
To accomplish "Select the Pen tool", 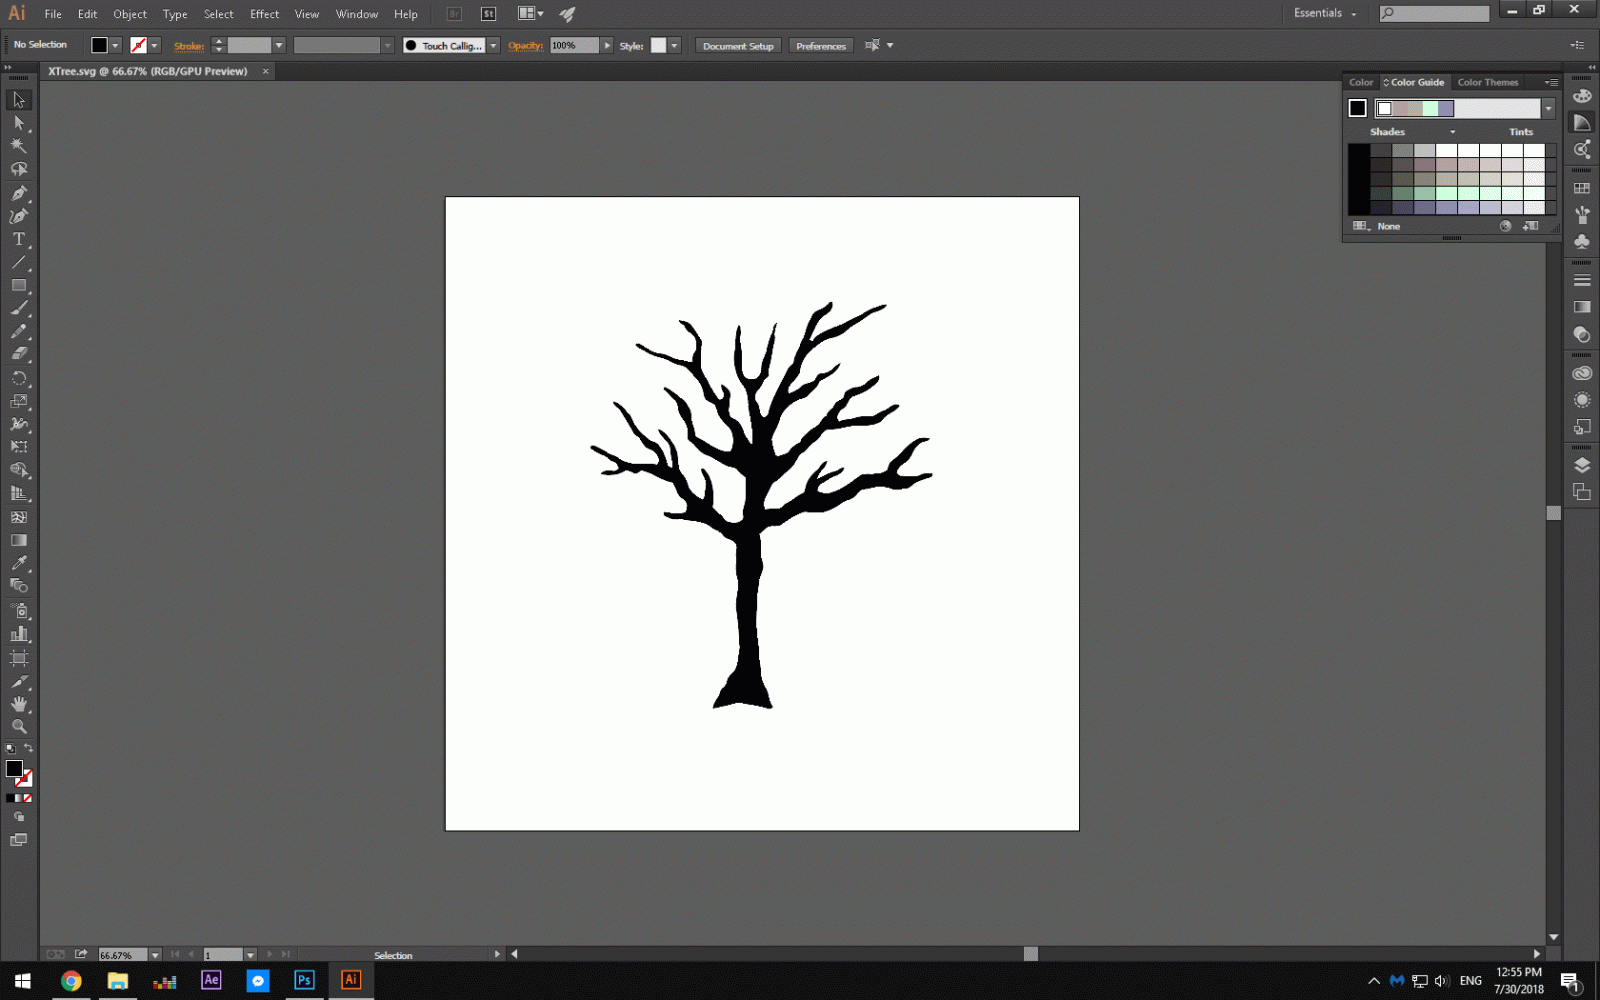I will click(18, 194).
